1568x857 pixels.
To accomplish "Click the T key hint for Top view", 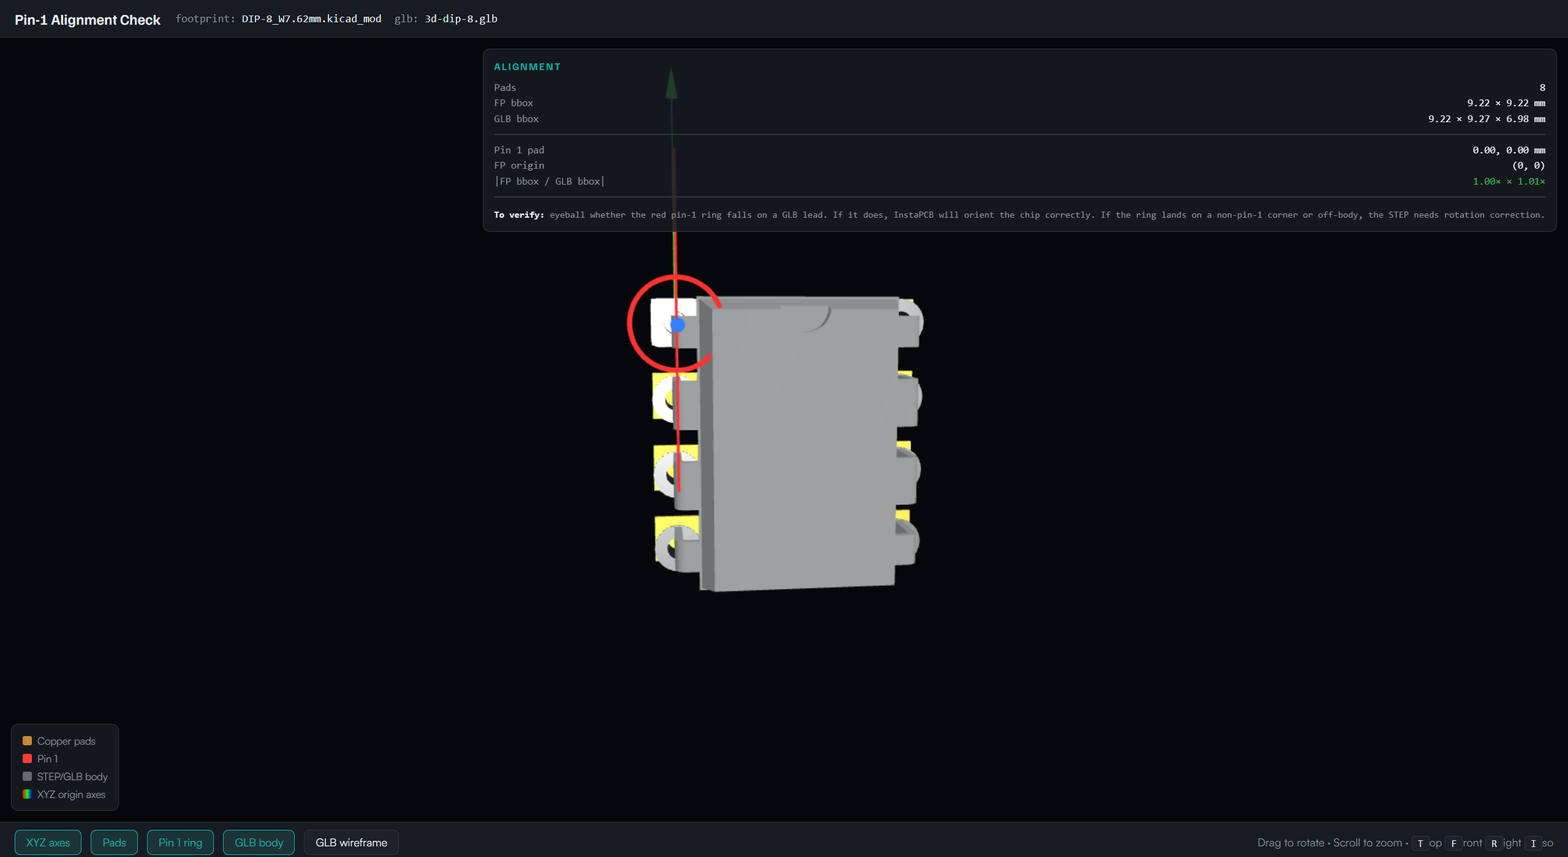I will tap(1419, 843).
